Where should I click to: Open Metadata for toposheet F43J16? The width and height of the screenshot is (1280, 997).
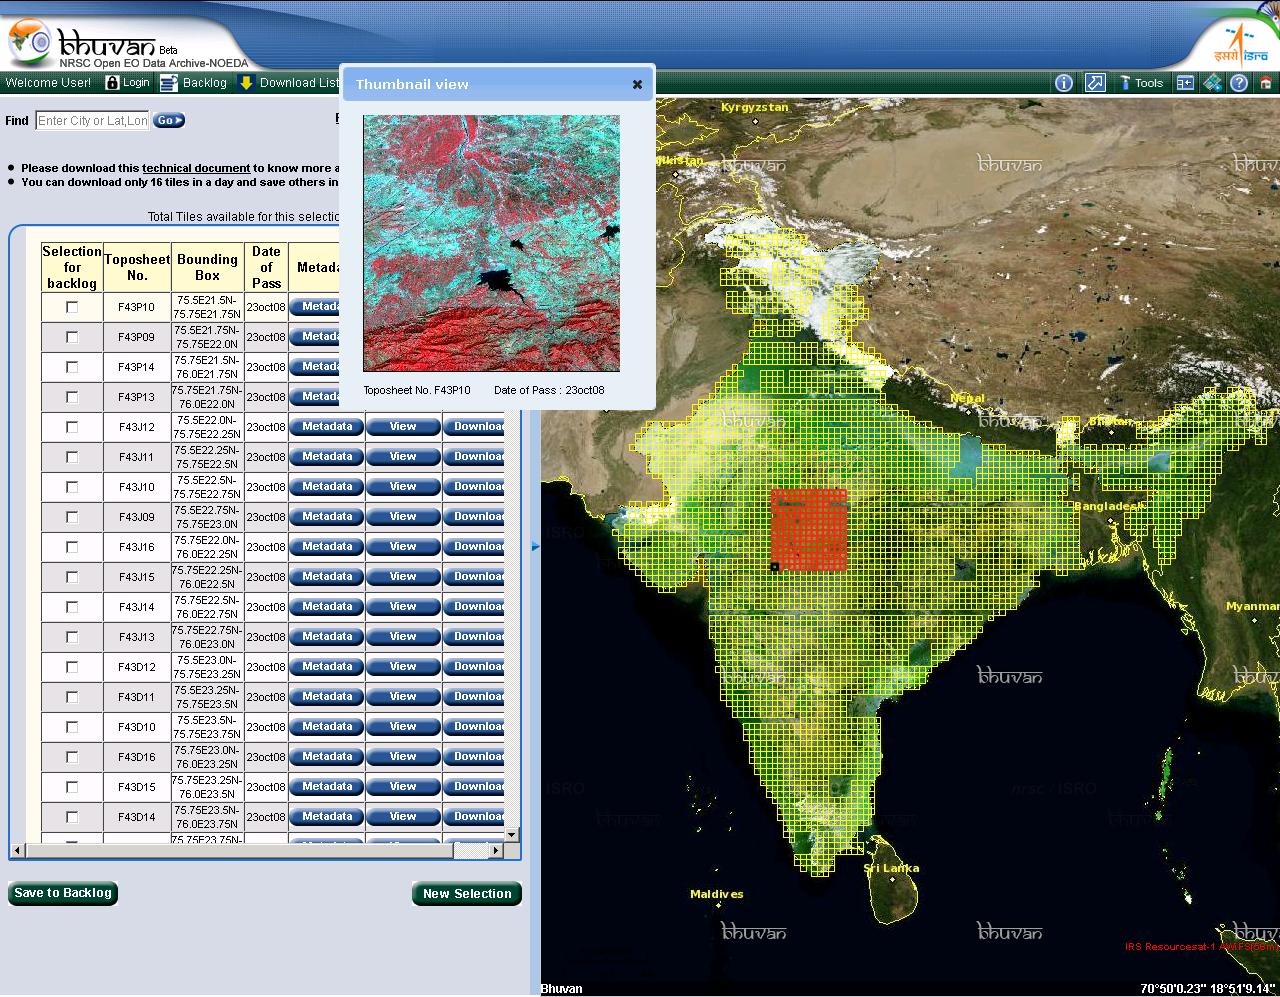pos(326,547)
